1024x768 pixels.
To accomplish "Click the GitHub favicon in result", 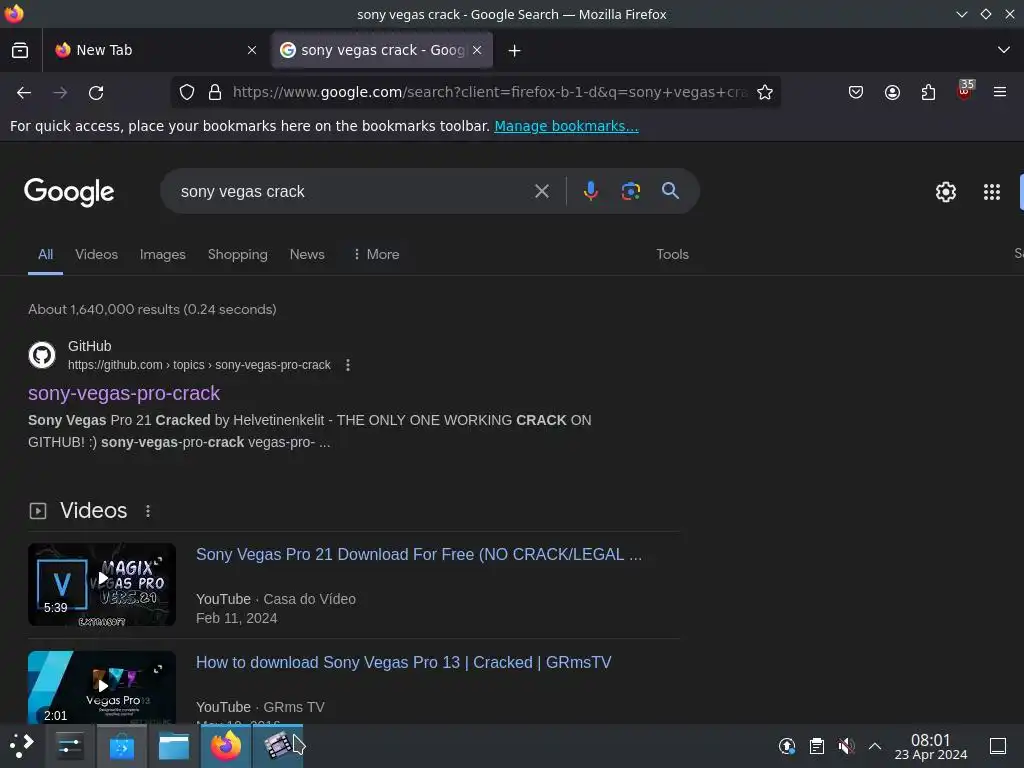I will (x=42, y=355).
